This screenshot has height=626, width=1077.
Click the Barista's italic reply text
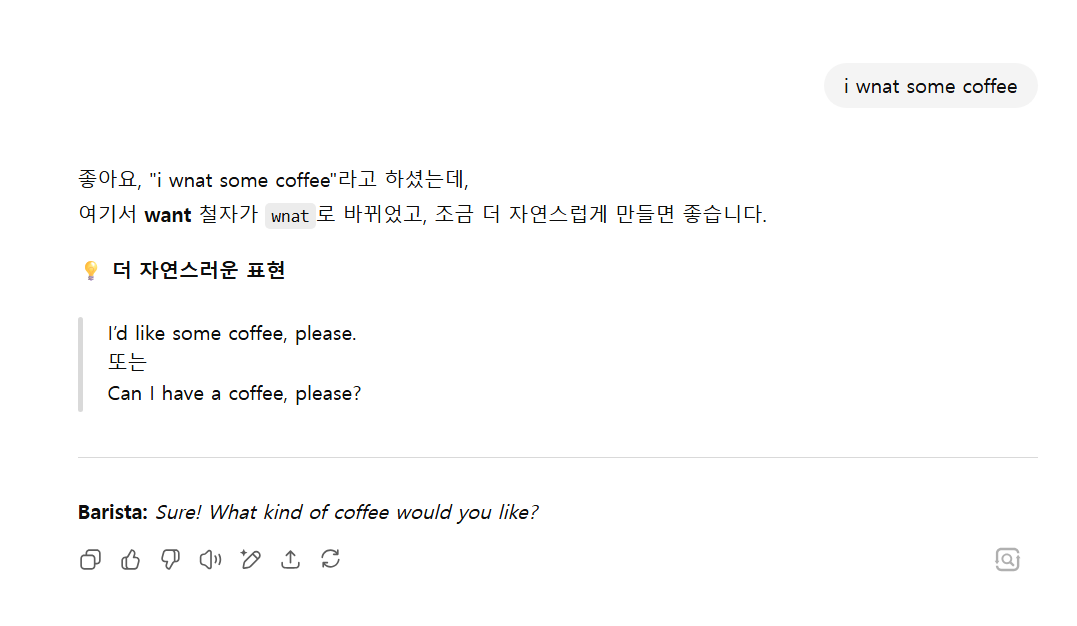[x=346, y=512]
